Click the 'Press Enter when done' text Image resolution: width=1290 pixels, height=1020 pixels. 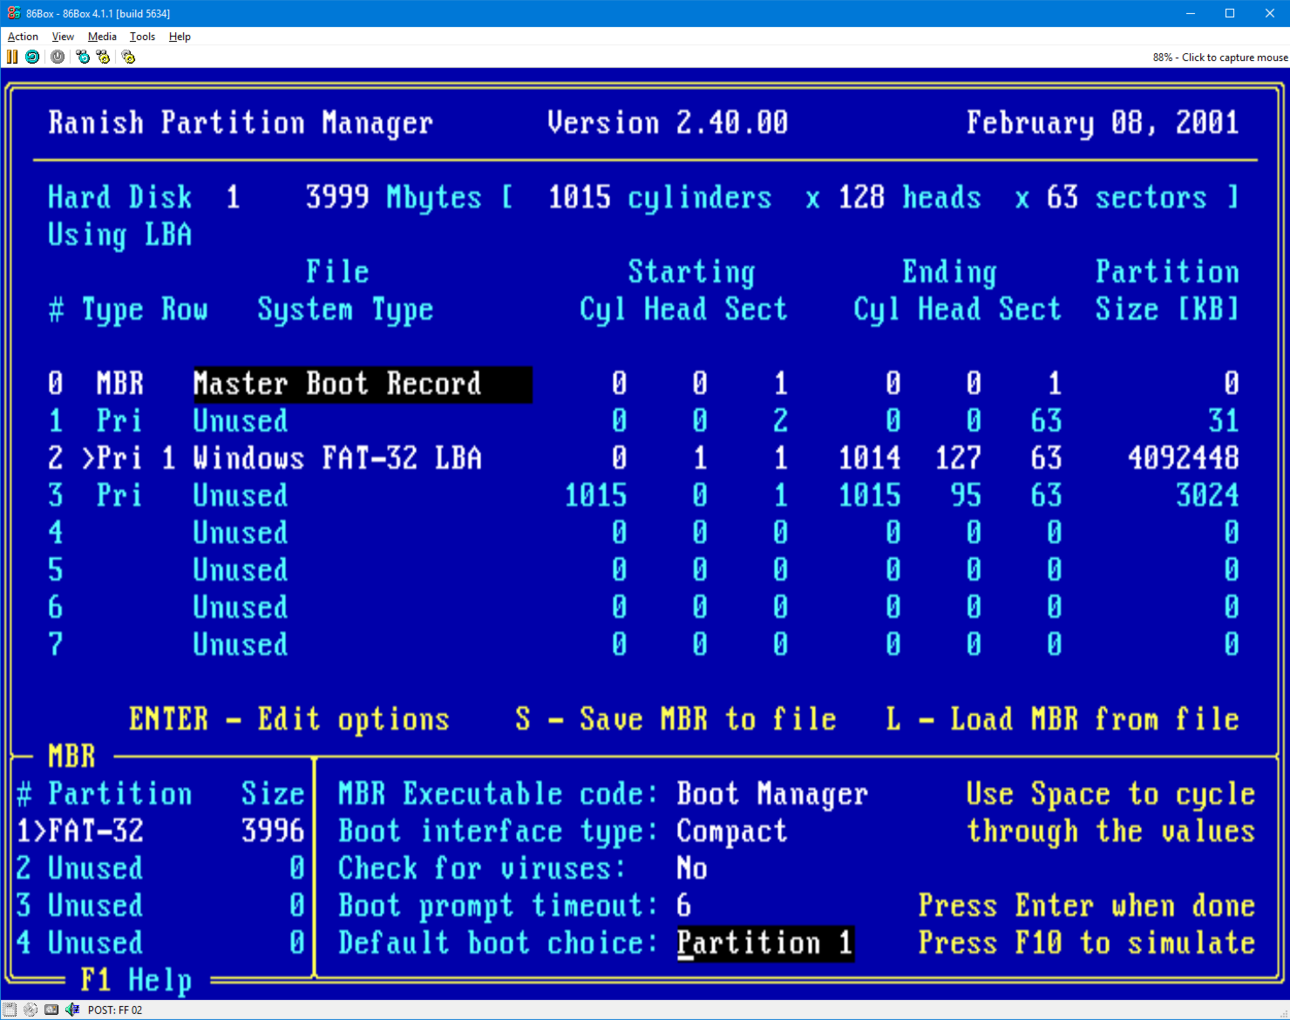tap(1087, 906)
